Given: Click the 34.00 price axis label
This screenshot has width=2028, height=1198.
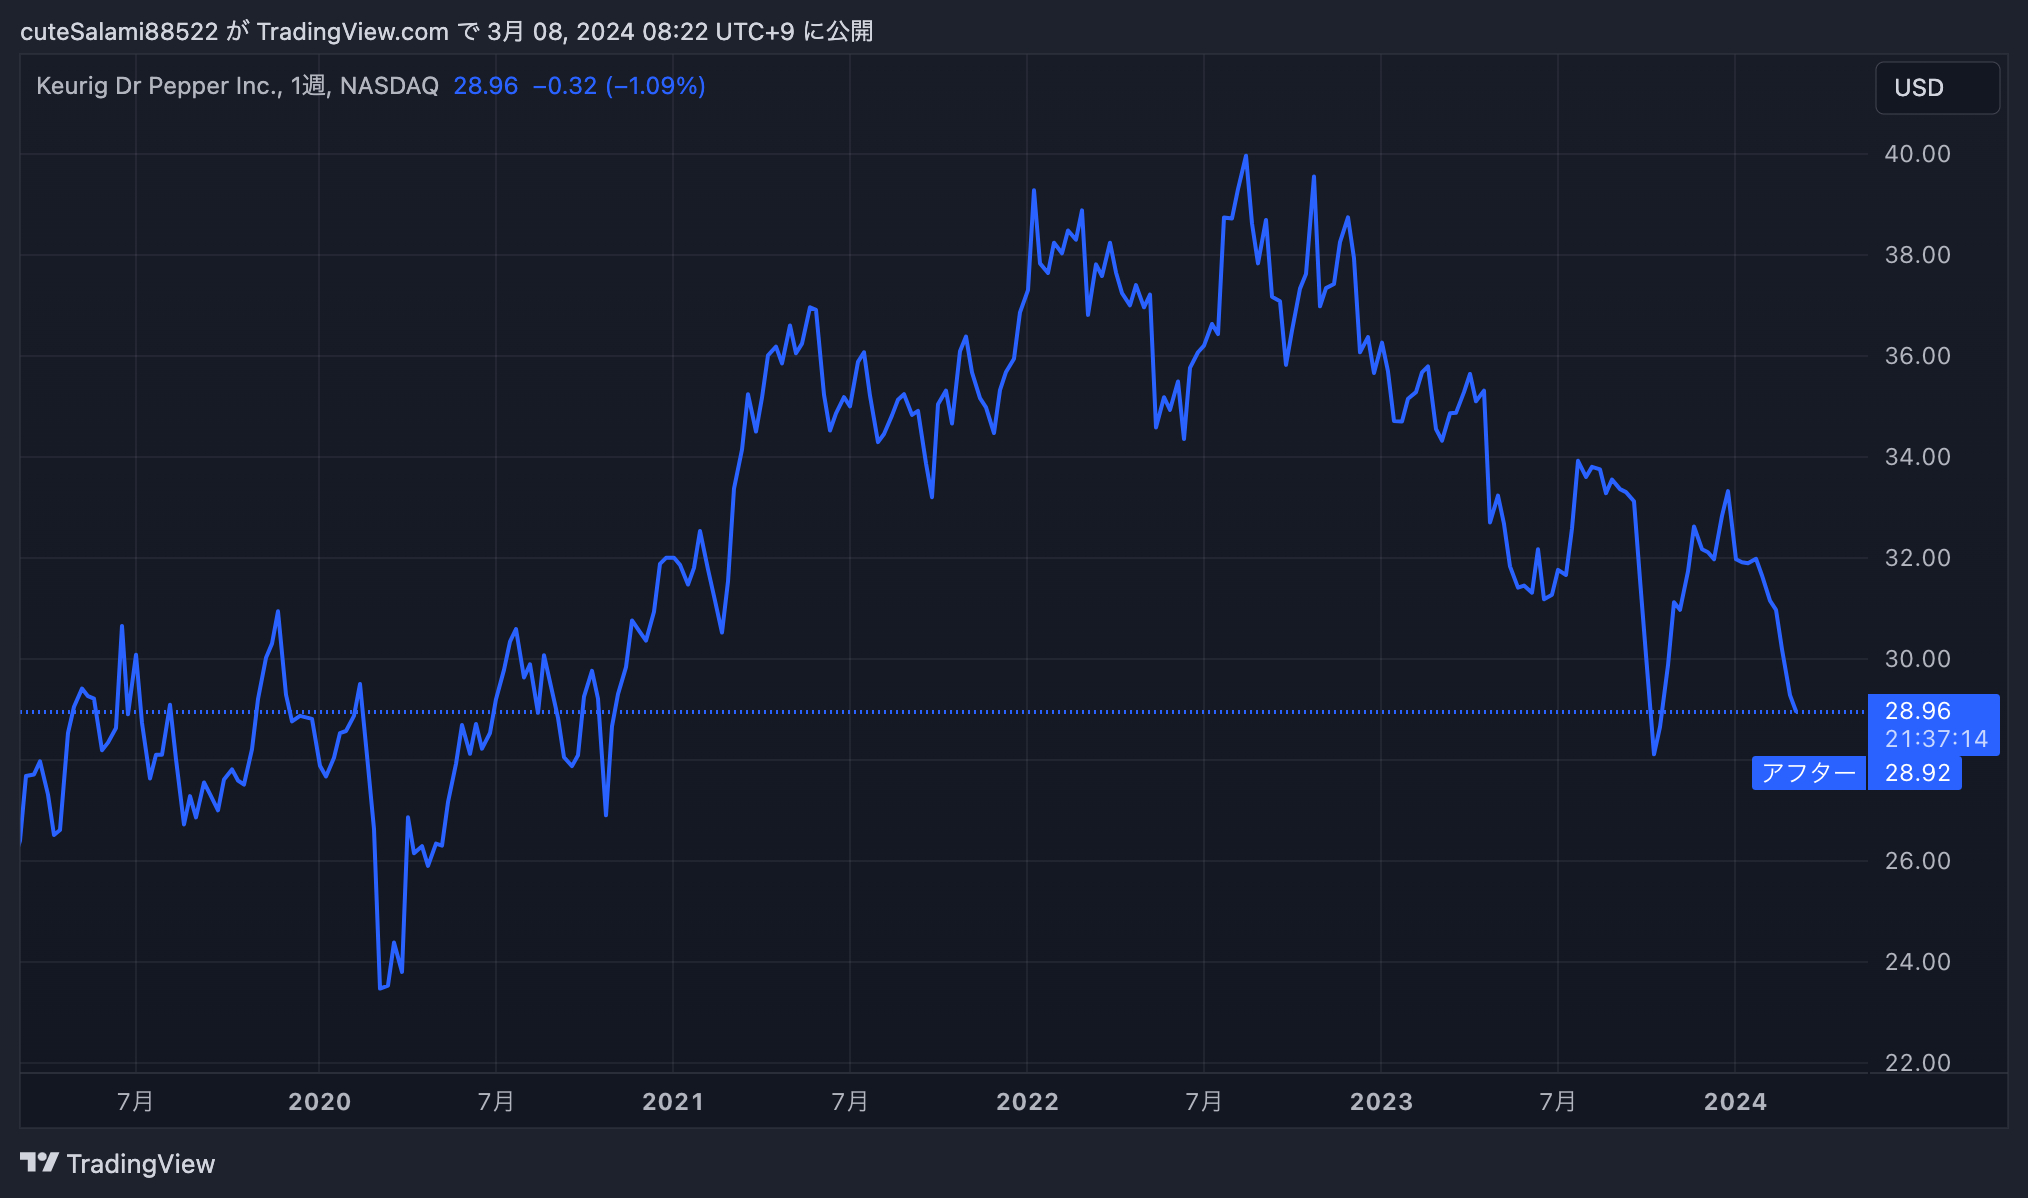Looking at the screenshot, I should [x=1917, y=457].
